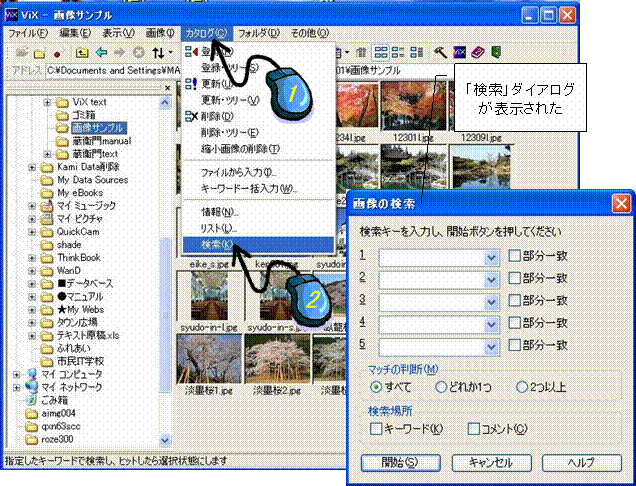
Task: Expand the マイ コンピュータ tree node
Action: [x=17, y=373]
